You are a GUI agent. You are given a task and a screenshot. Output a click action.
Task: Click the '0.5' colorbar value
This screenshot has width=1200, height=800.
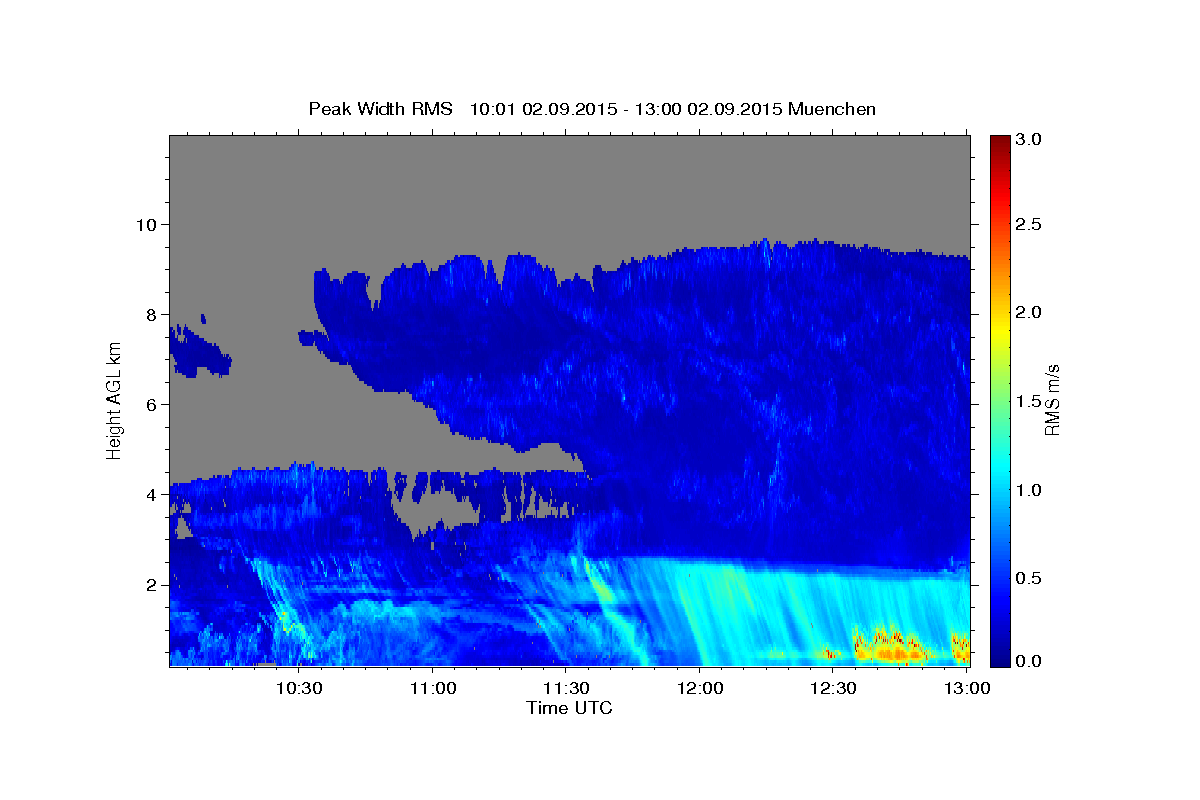click(1029, 578)
